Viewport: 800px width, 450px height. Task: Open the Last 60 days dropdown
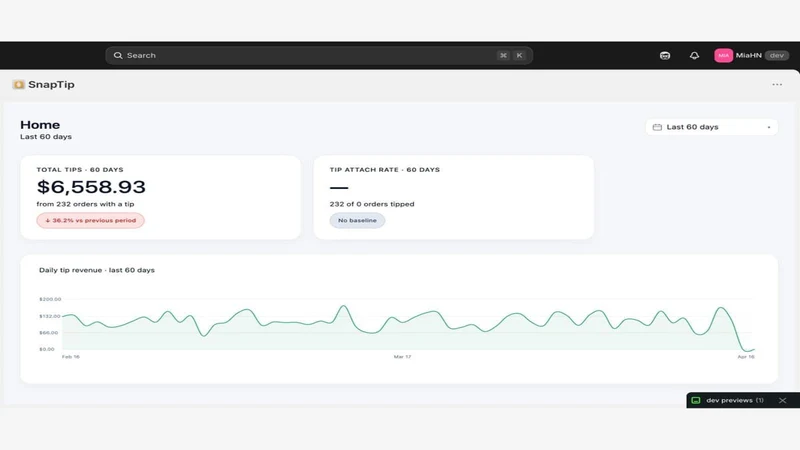[x=711, y=127]
